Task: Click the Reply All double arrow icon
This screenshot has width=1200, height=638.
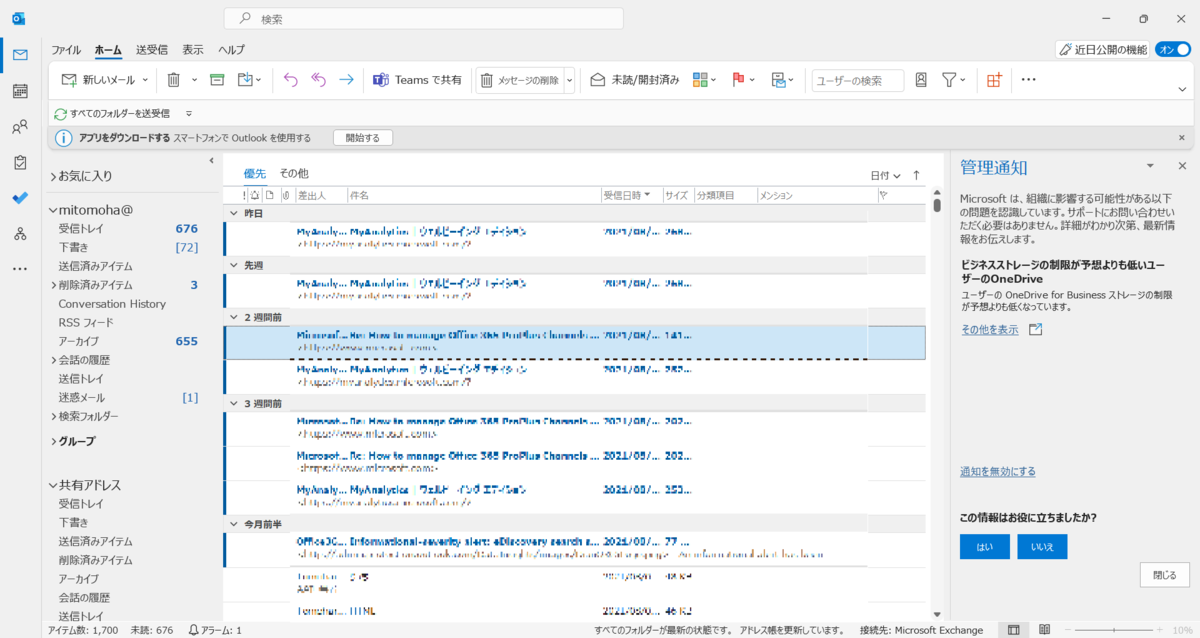Action: [x=319, y=80]
